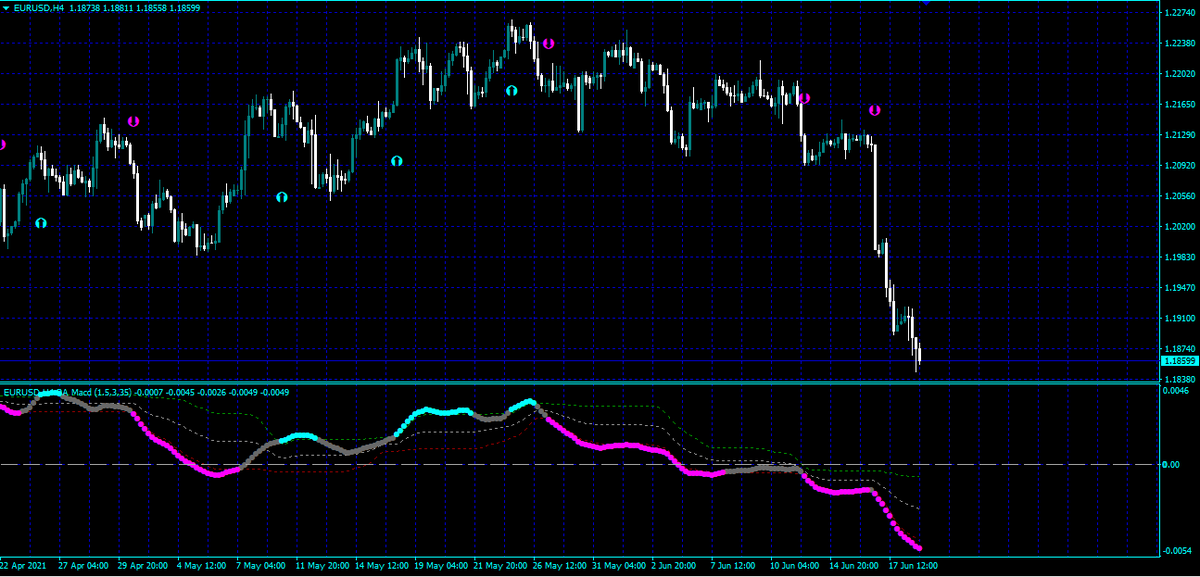Click the 21 May 20:00 time label
Screen dimensions: 1200x577
pyautogui.click(x=500, y=566)
